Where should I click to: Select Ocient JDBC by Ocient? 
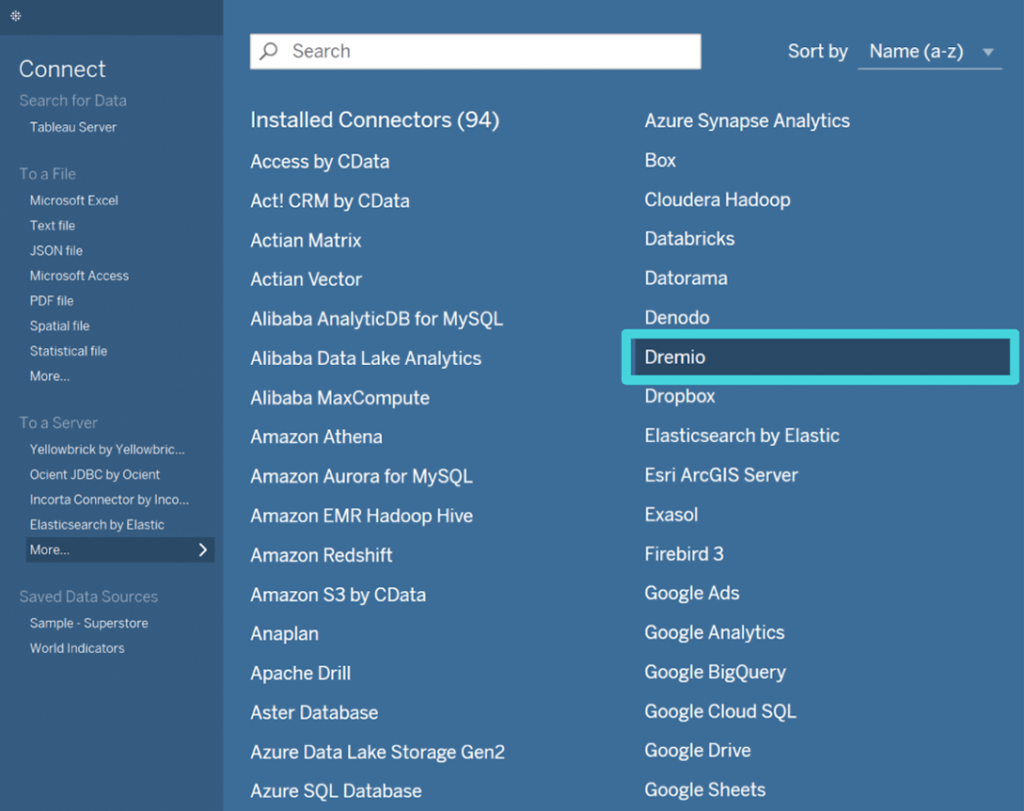point(95,475)
